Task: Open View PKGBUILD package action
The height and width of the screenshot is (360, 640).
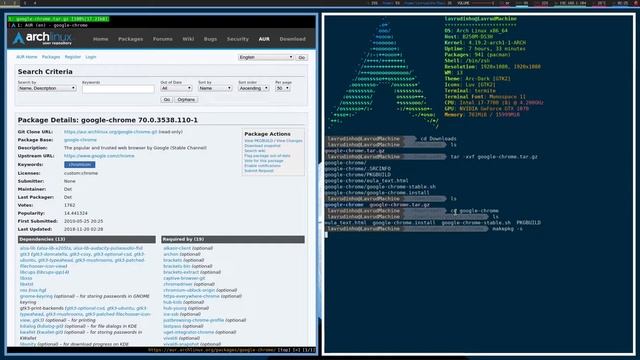Action: pos(258,141)
